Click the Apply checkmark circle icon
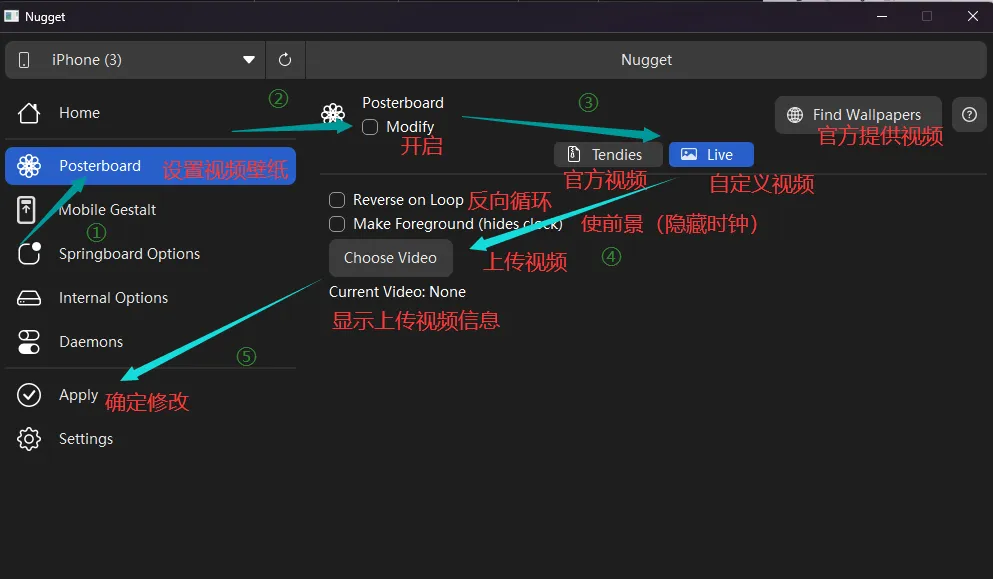Viewport: 993px width, 579px height. 28,395
